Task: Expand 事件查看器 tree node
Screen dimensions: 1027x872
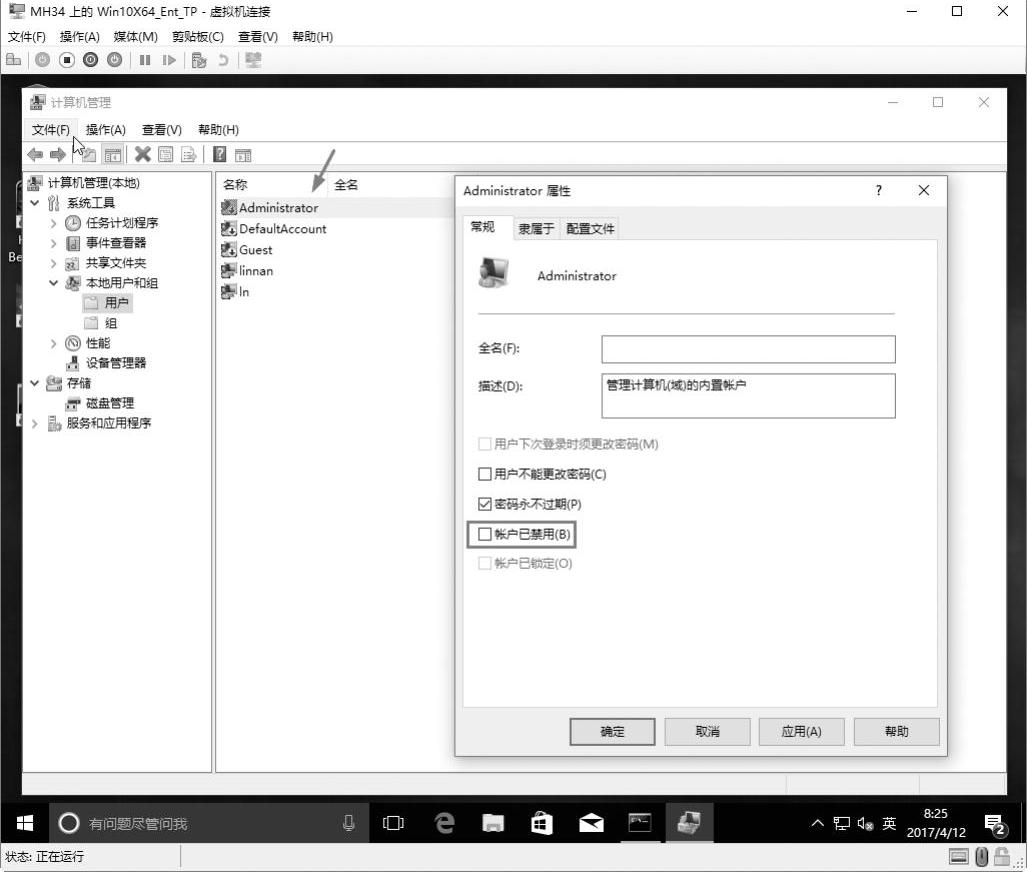Action: coord(54,244)
